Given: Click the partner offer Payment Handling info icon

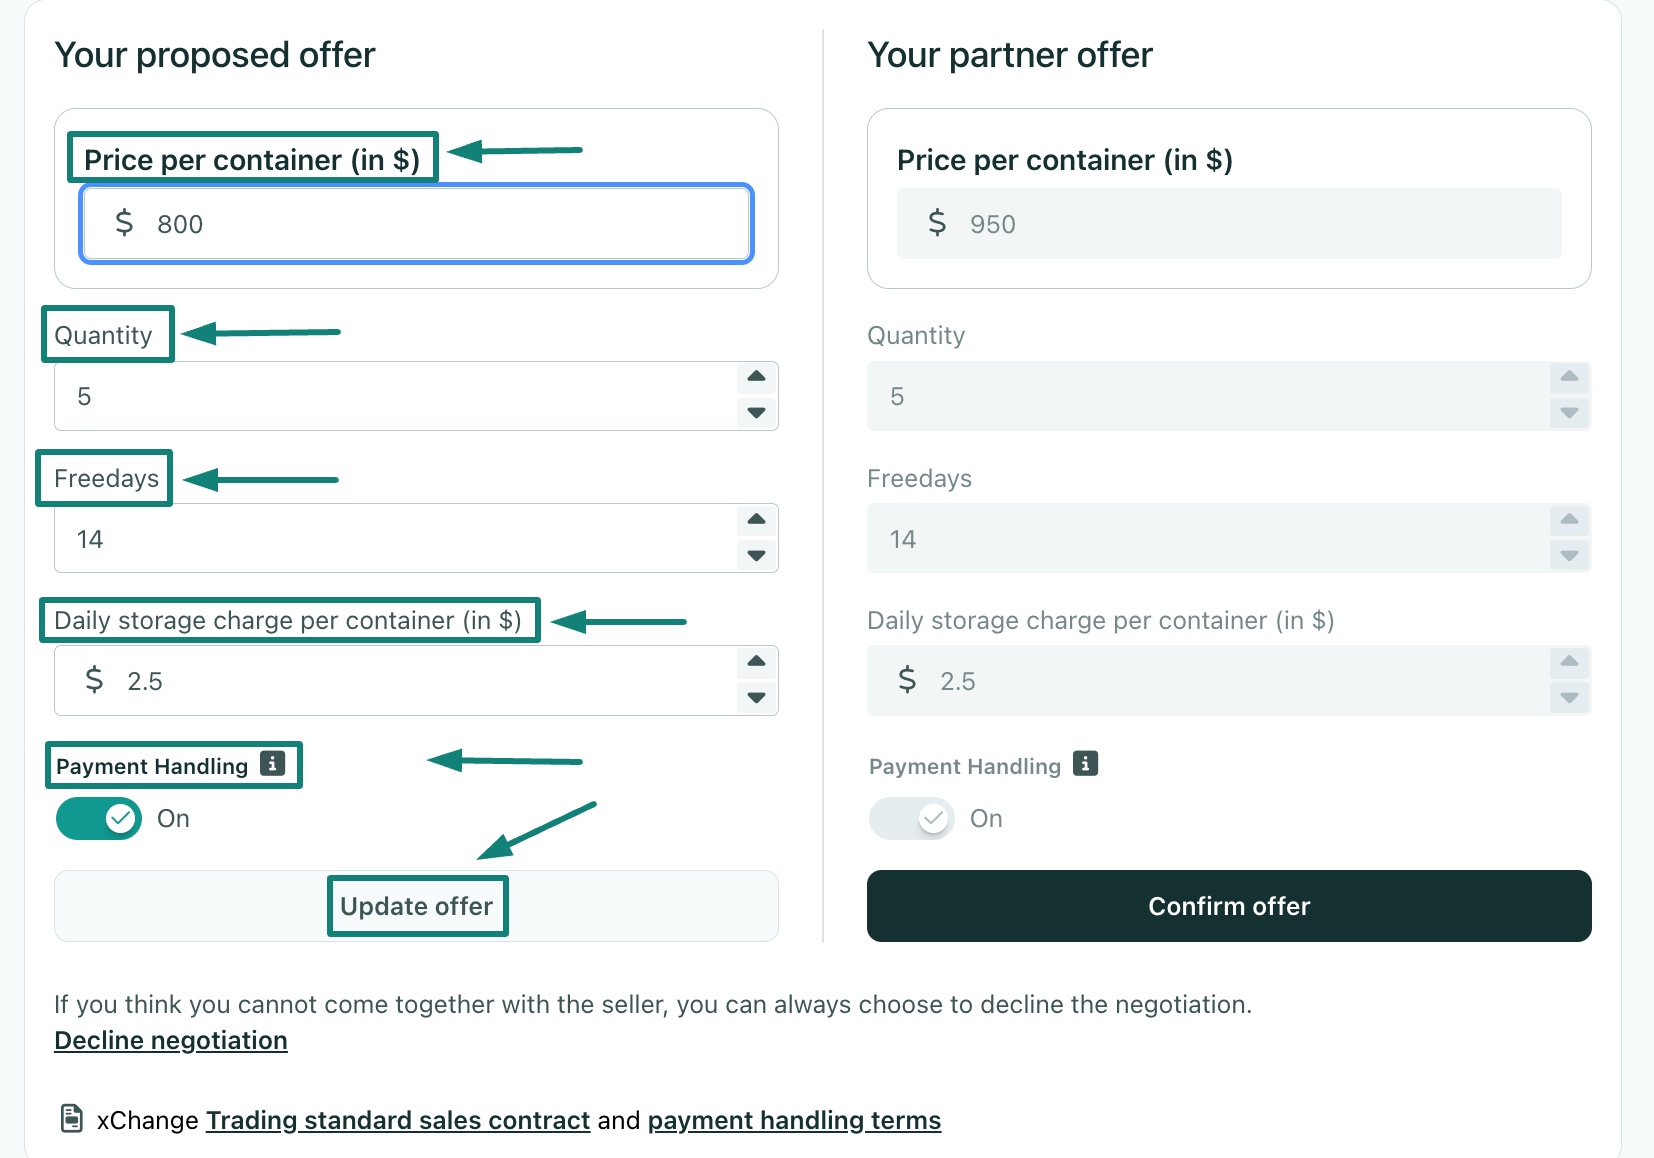Looking at the screenshot, I should click(1085, 763).
